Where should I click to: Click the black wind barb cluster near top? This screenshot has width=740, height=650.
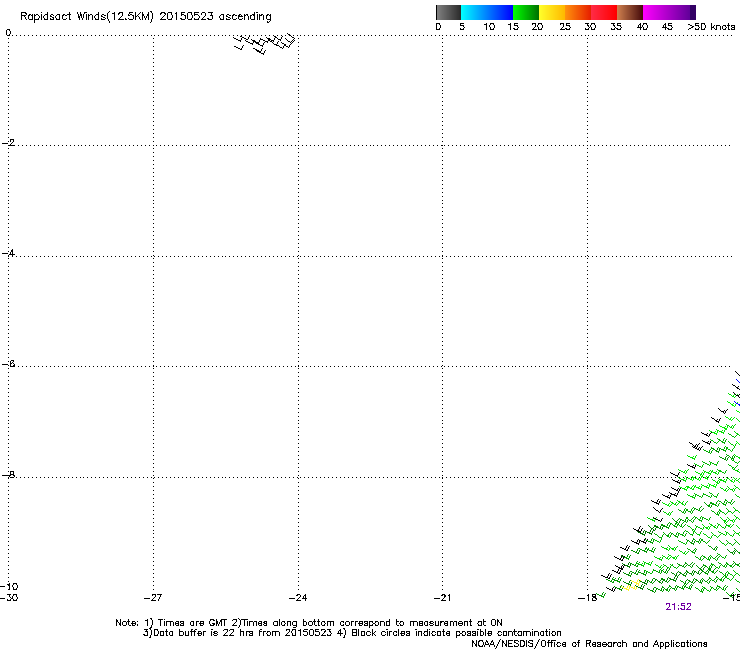pyautogui.click(x=265, y=44)
